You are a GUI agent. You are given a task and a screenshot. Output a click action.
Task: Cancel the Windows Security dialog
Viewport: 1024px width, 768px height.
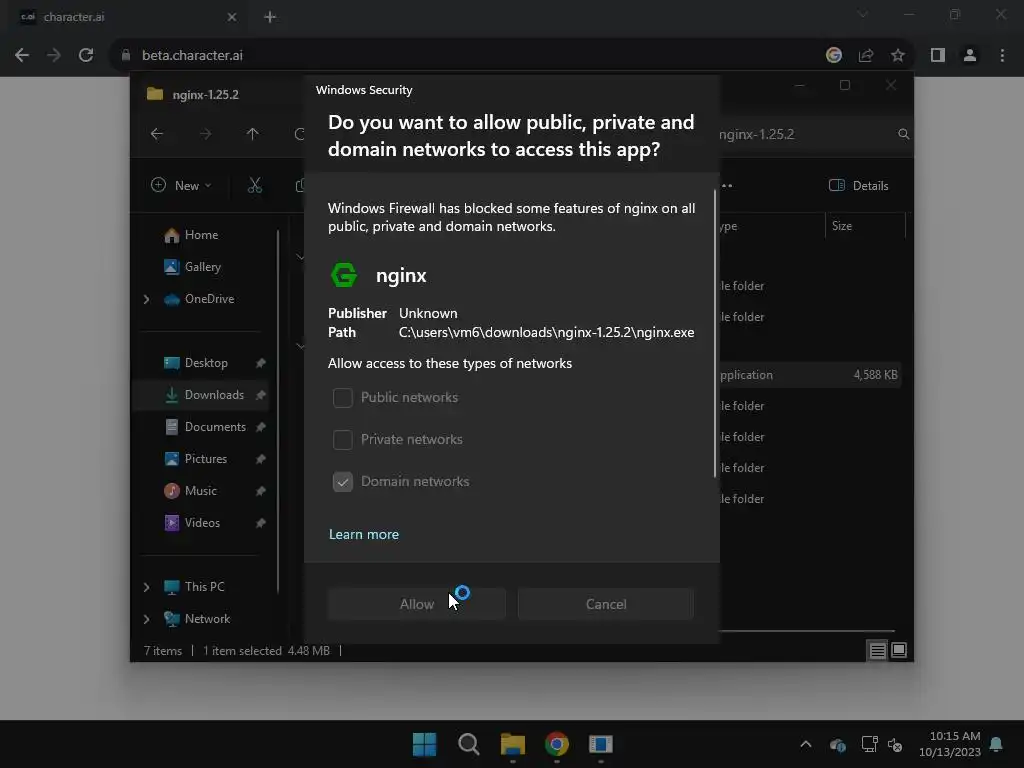click(606, 604)
